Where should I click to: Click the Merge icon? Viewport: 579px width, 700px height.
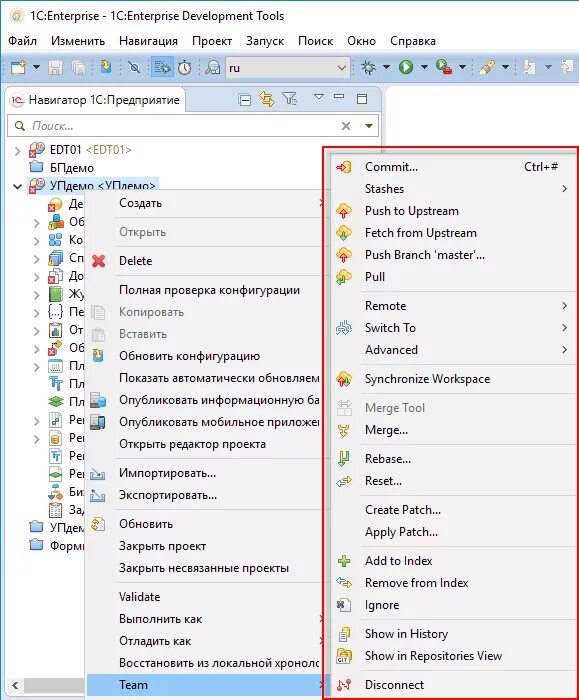344,430
